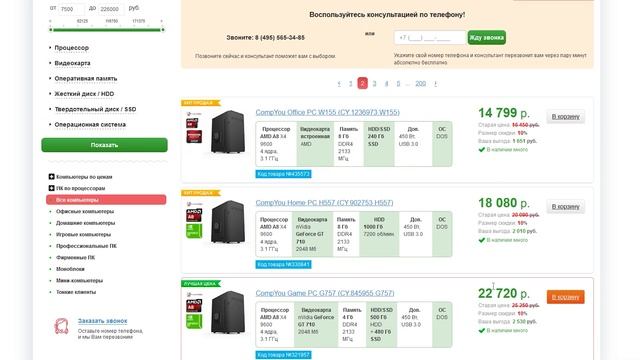Open the 'Моноблоки' category
The image size is (640, 360).
click(70, 269)
